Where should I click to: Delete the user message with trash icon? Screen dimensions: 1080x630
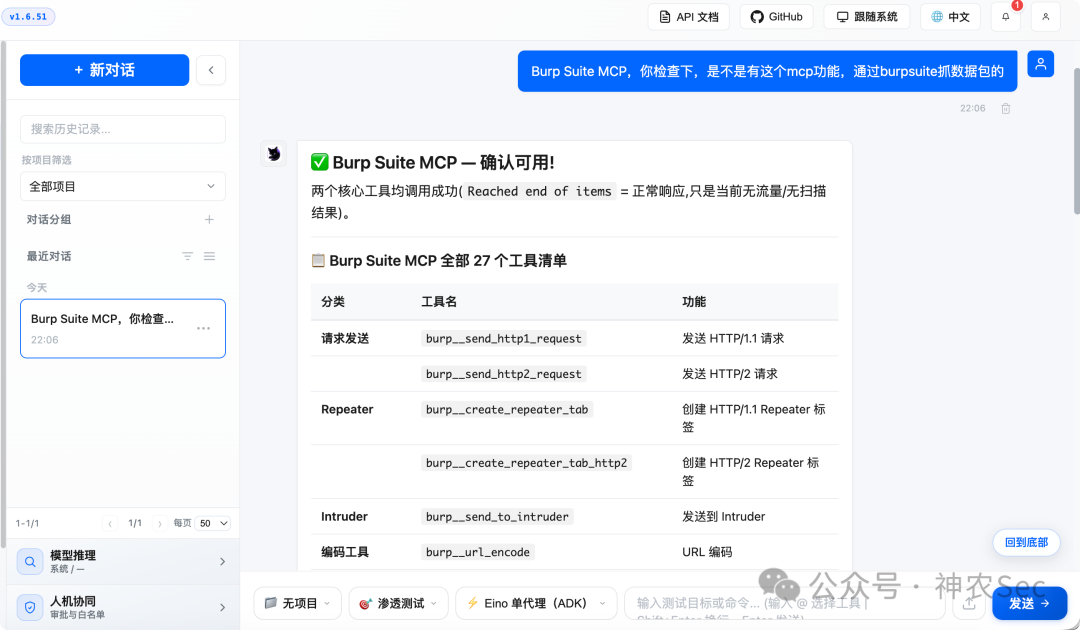(x=1006, y=108)
